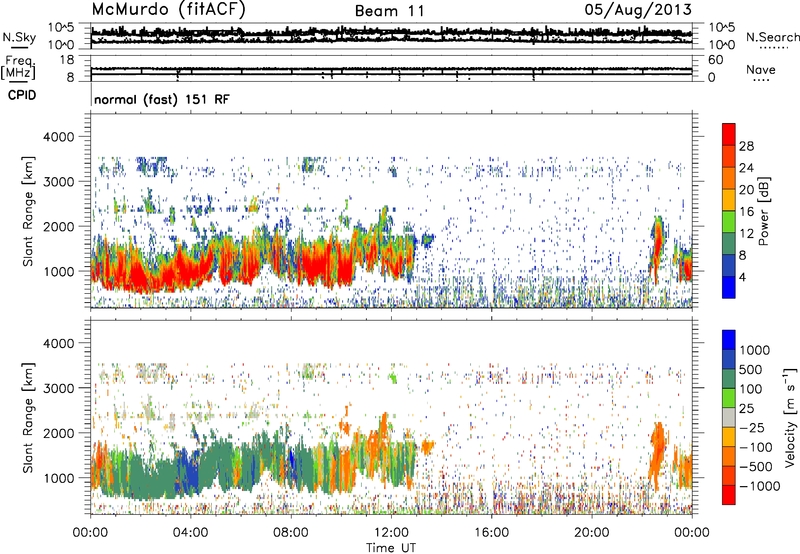Screen dimensions: 800x554
Task: Select the Freq. [MHz] axis label
Action: [x=18, y=68]
